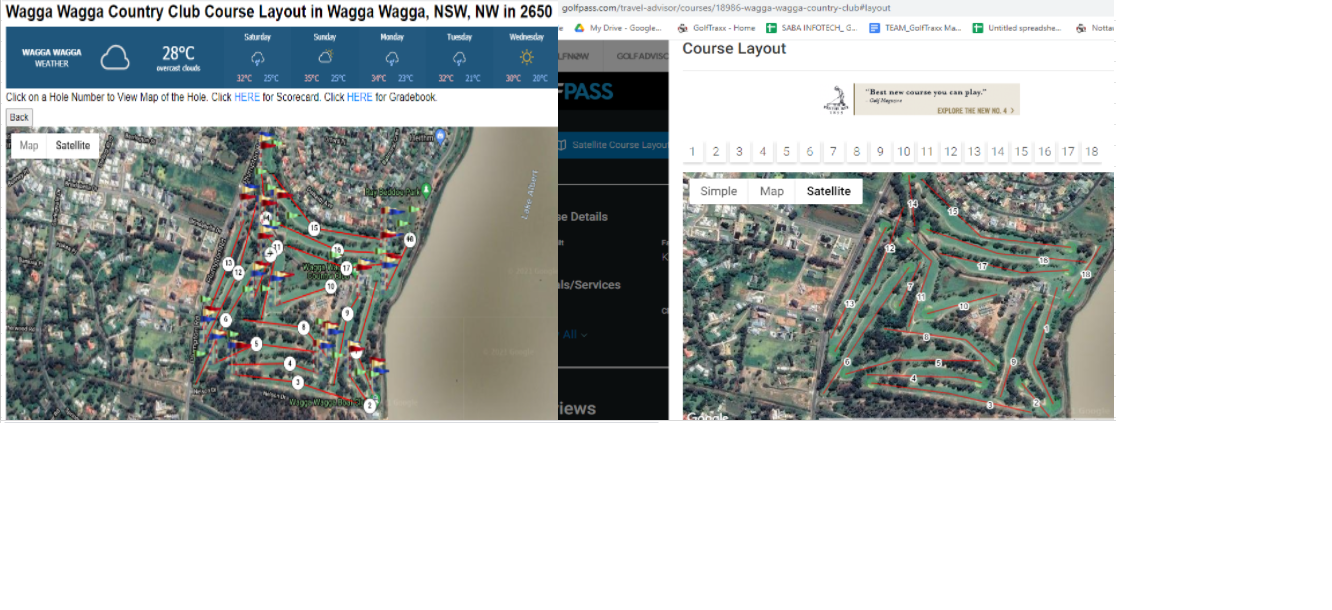Click hole 3 label on GolfPass map
Viewport: 1332px width, 610px height.
[990, 405]
